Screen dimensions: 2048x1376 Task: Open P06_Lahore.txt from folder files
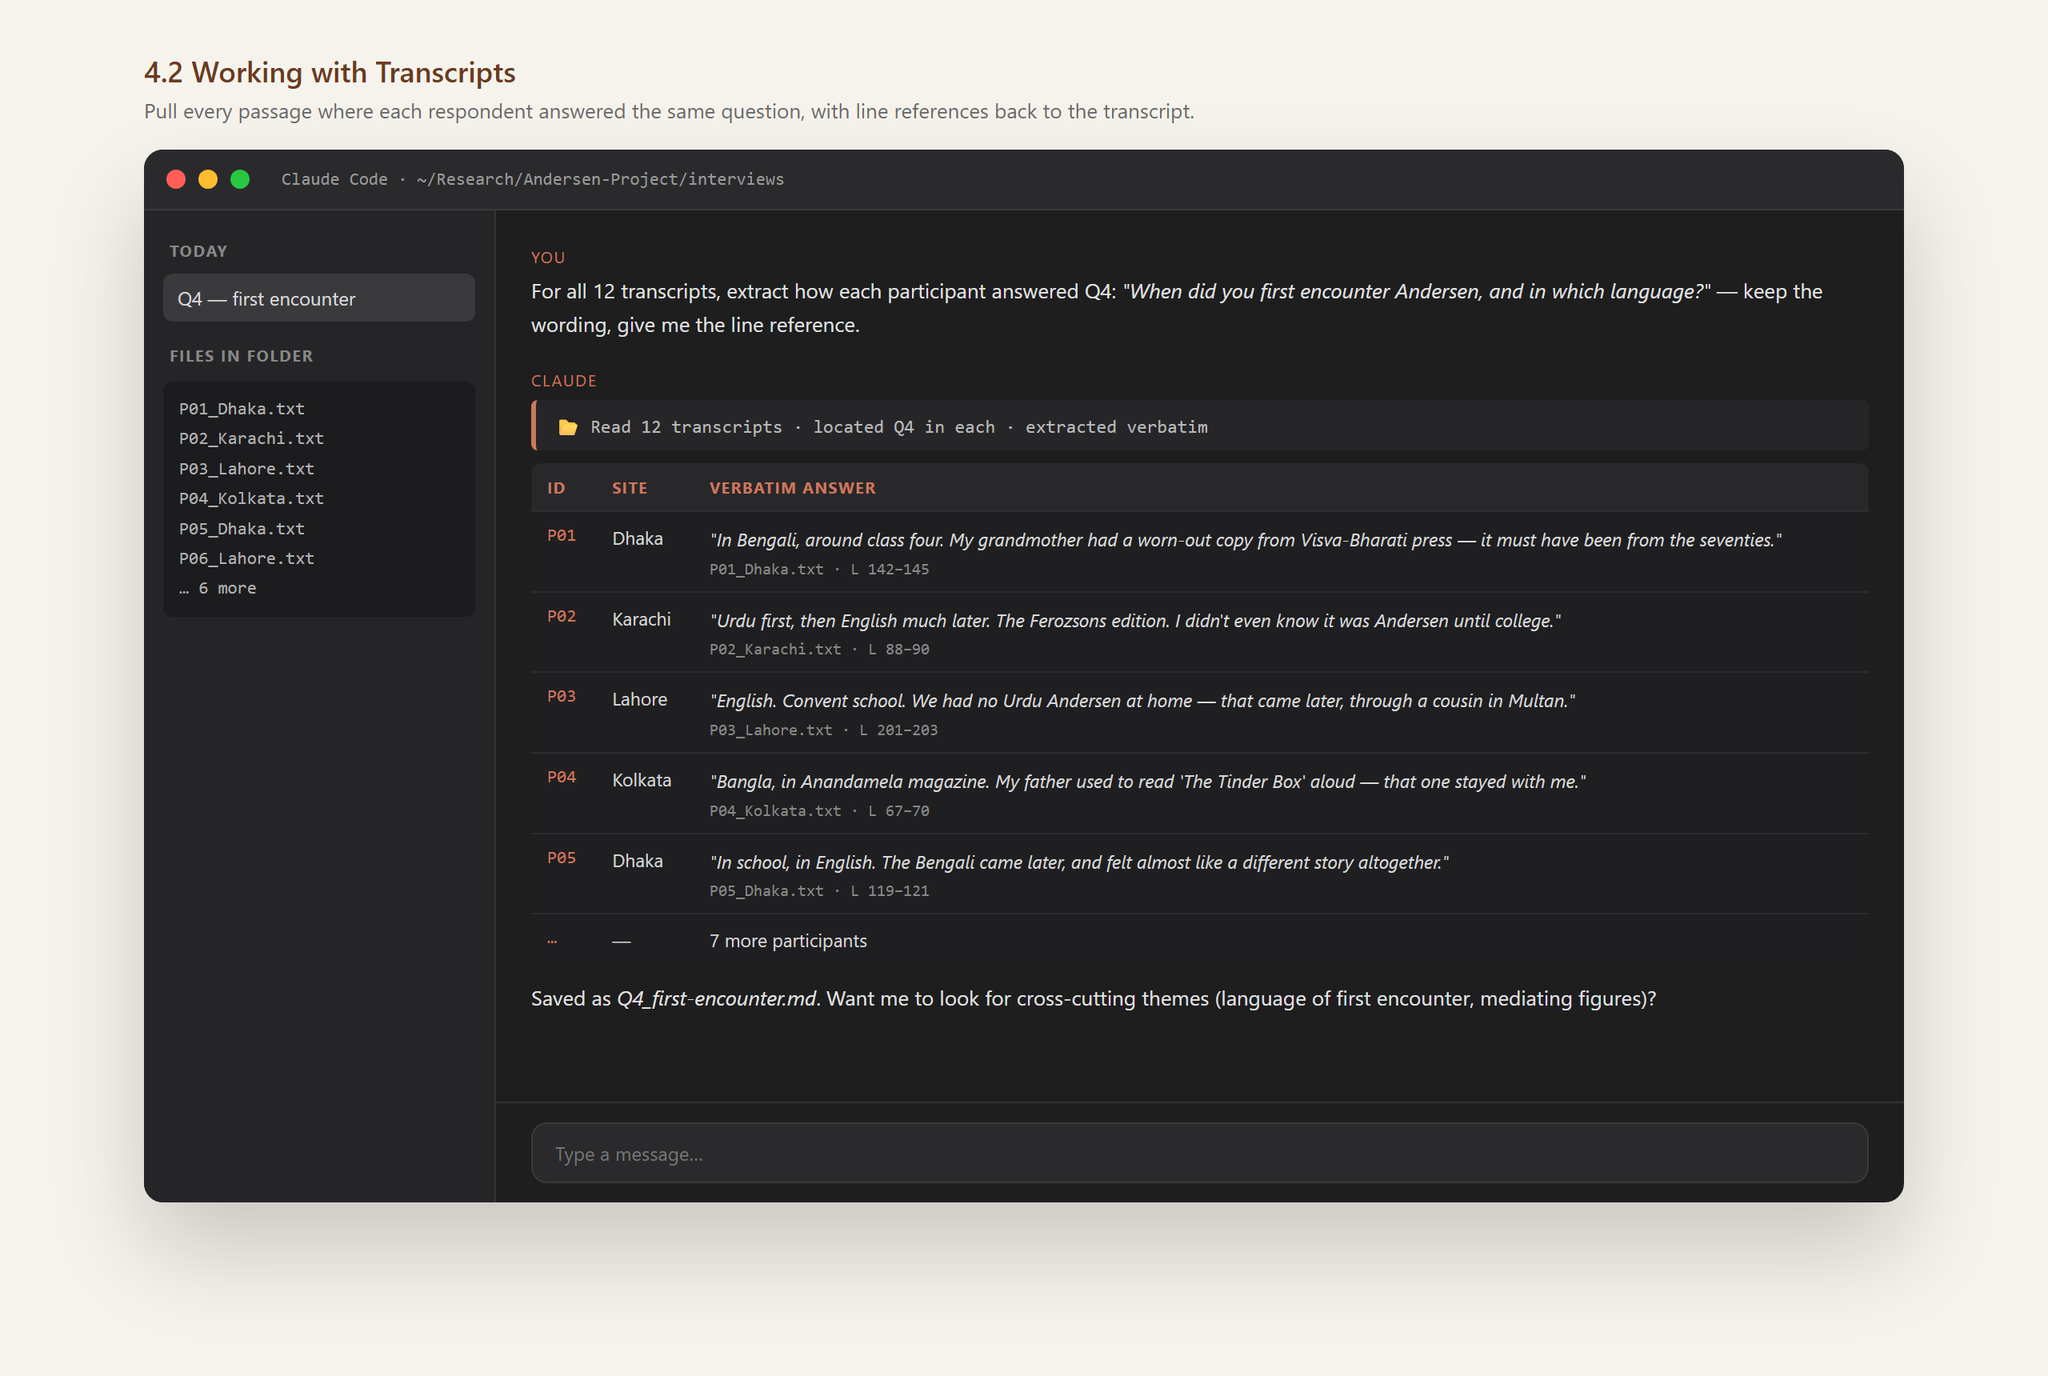click(247, 559)
